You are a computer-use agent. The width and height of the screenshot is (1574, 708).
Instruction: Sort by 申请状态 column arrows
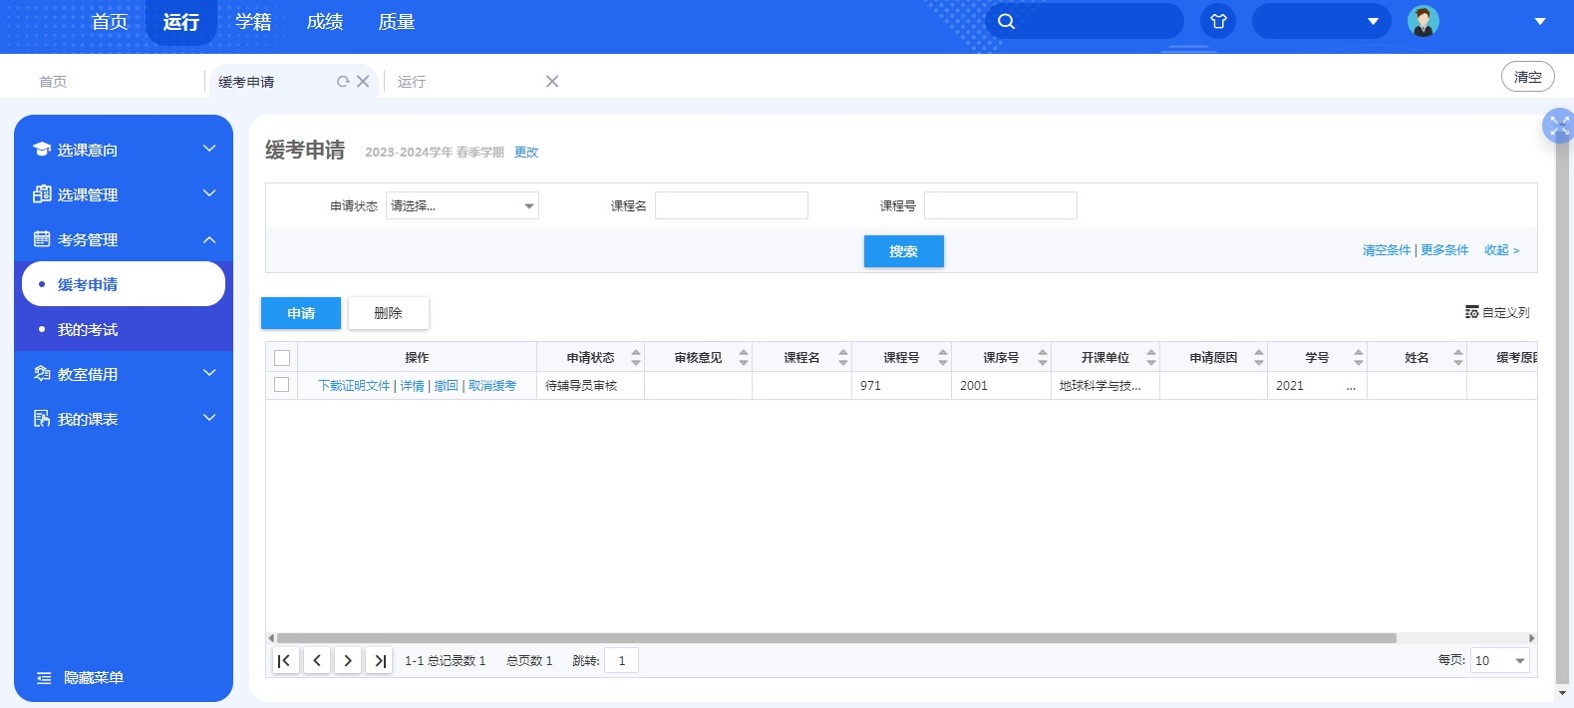[636, 357]
